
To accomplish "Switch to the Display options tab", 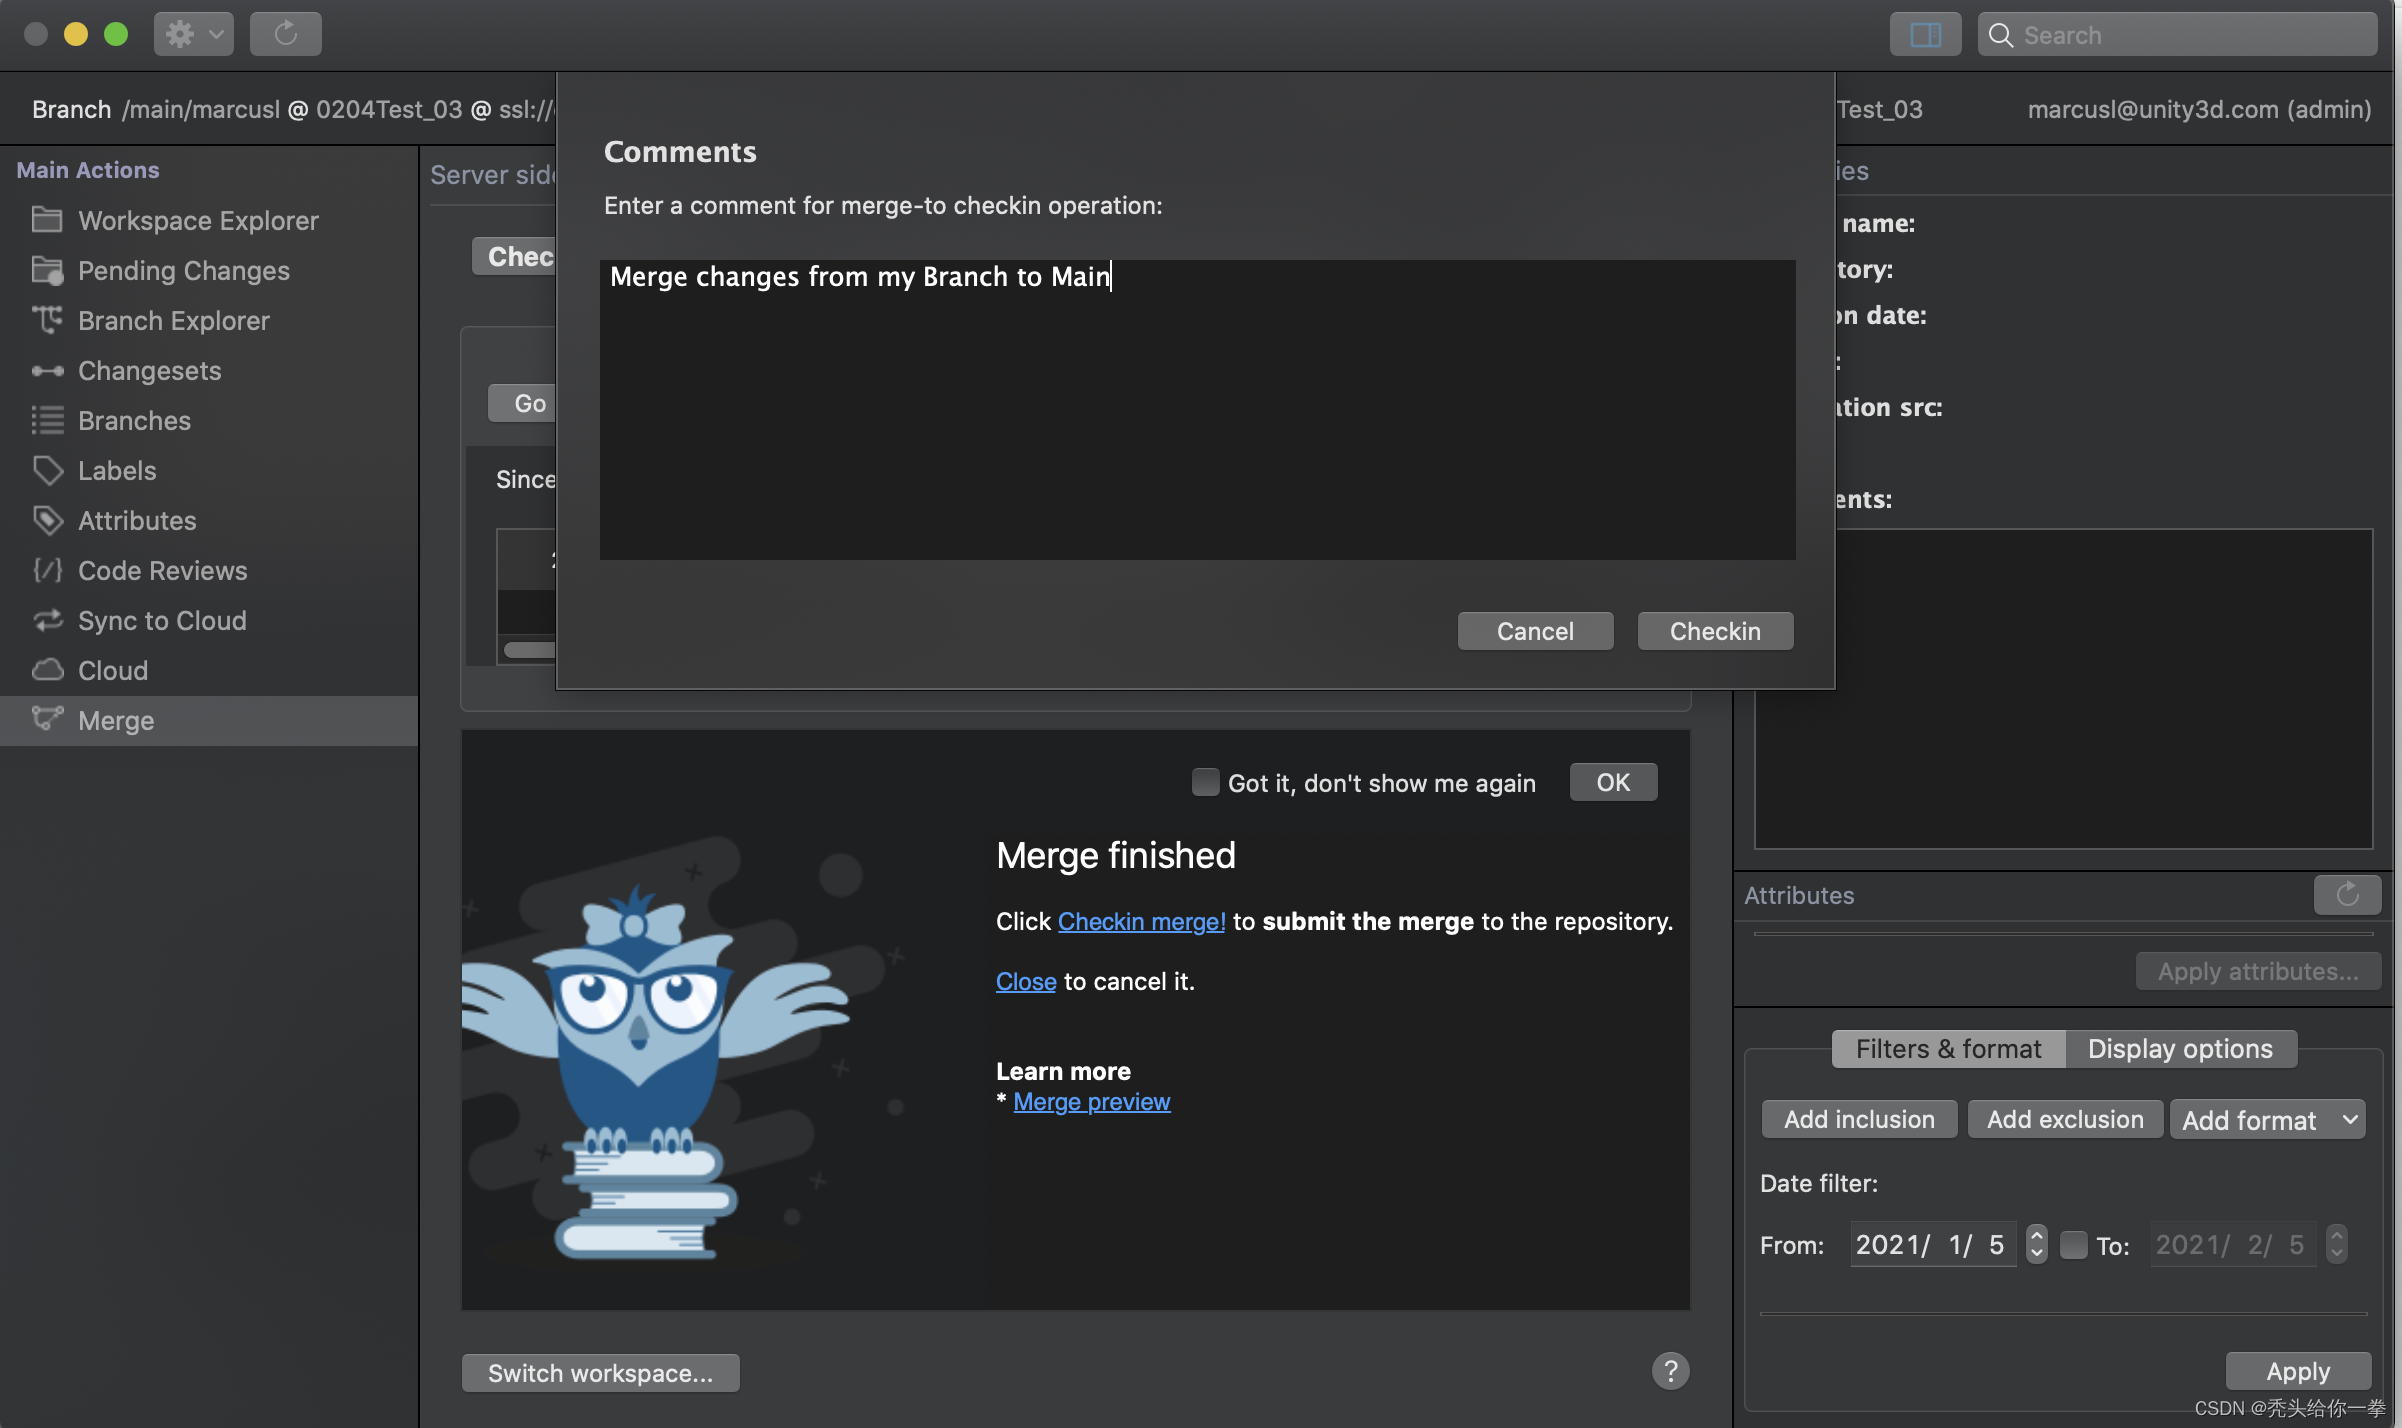I will (x=2180, y=1049).
